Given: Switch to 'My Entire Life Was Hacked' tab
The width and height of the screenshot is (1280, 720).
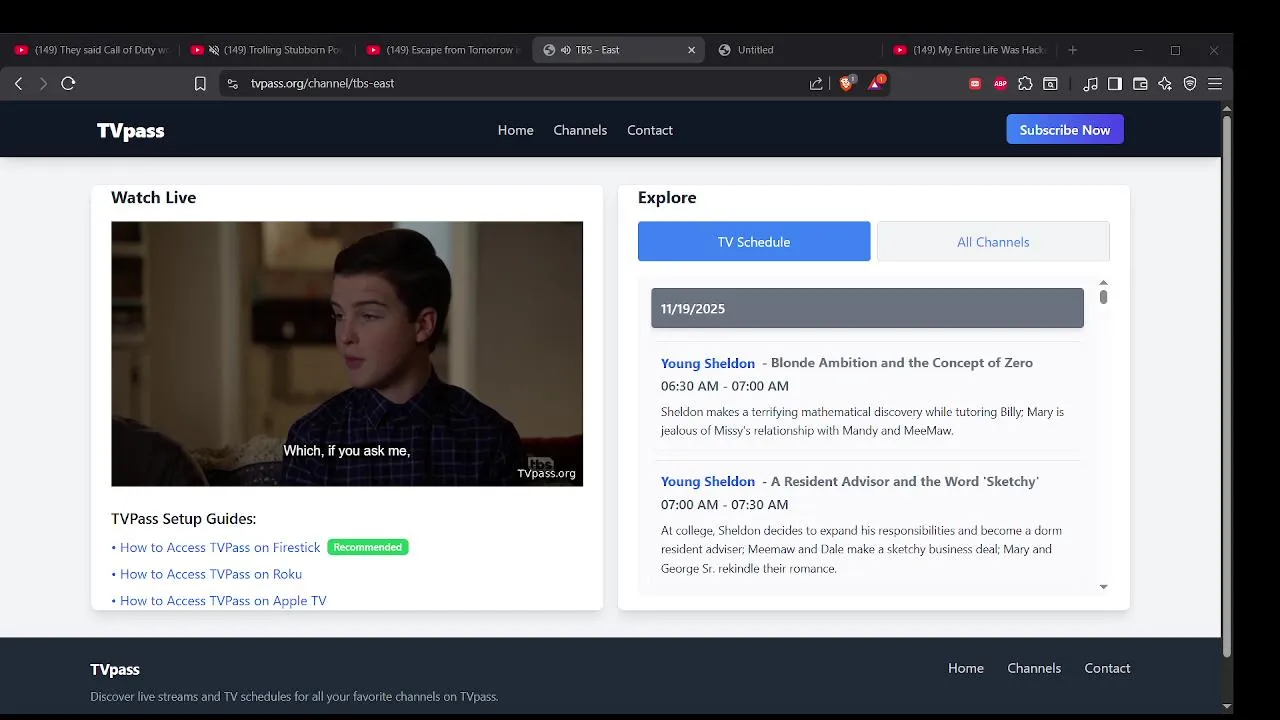Looking at the screenshot, I should [970, 50].
